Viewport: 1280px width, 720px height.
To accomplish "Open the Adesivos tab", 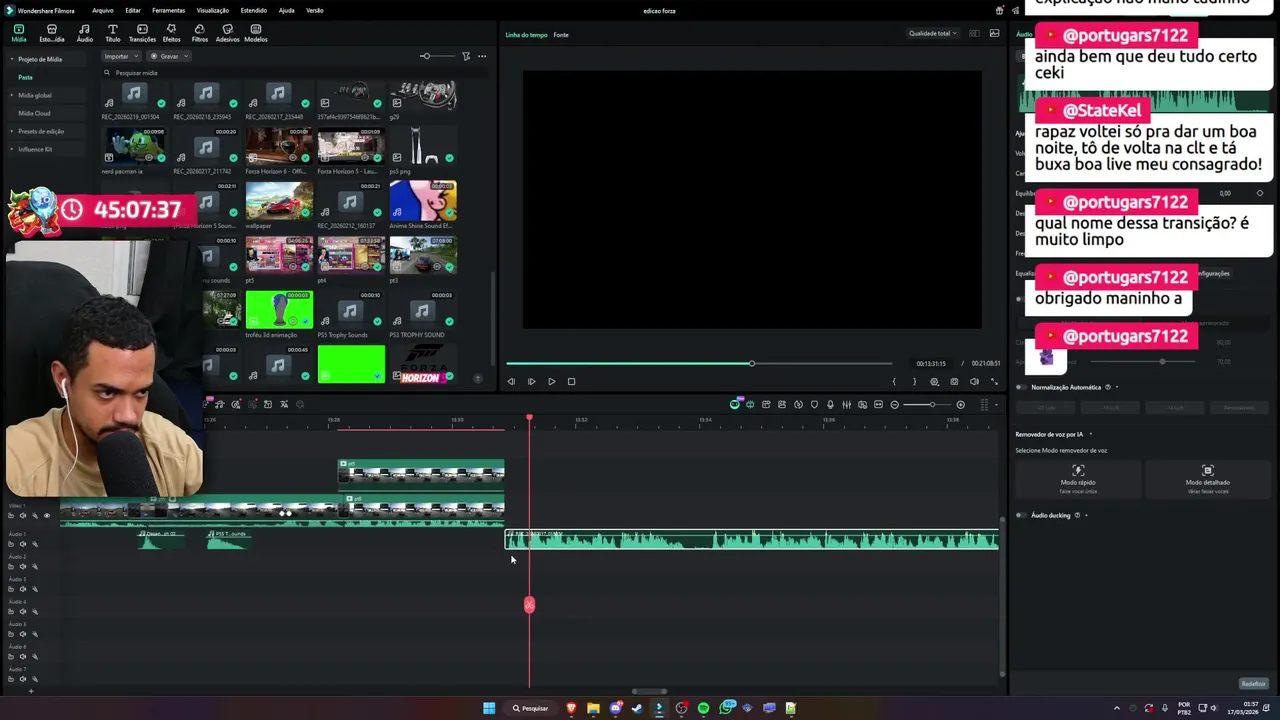I will point(227,33).
